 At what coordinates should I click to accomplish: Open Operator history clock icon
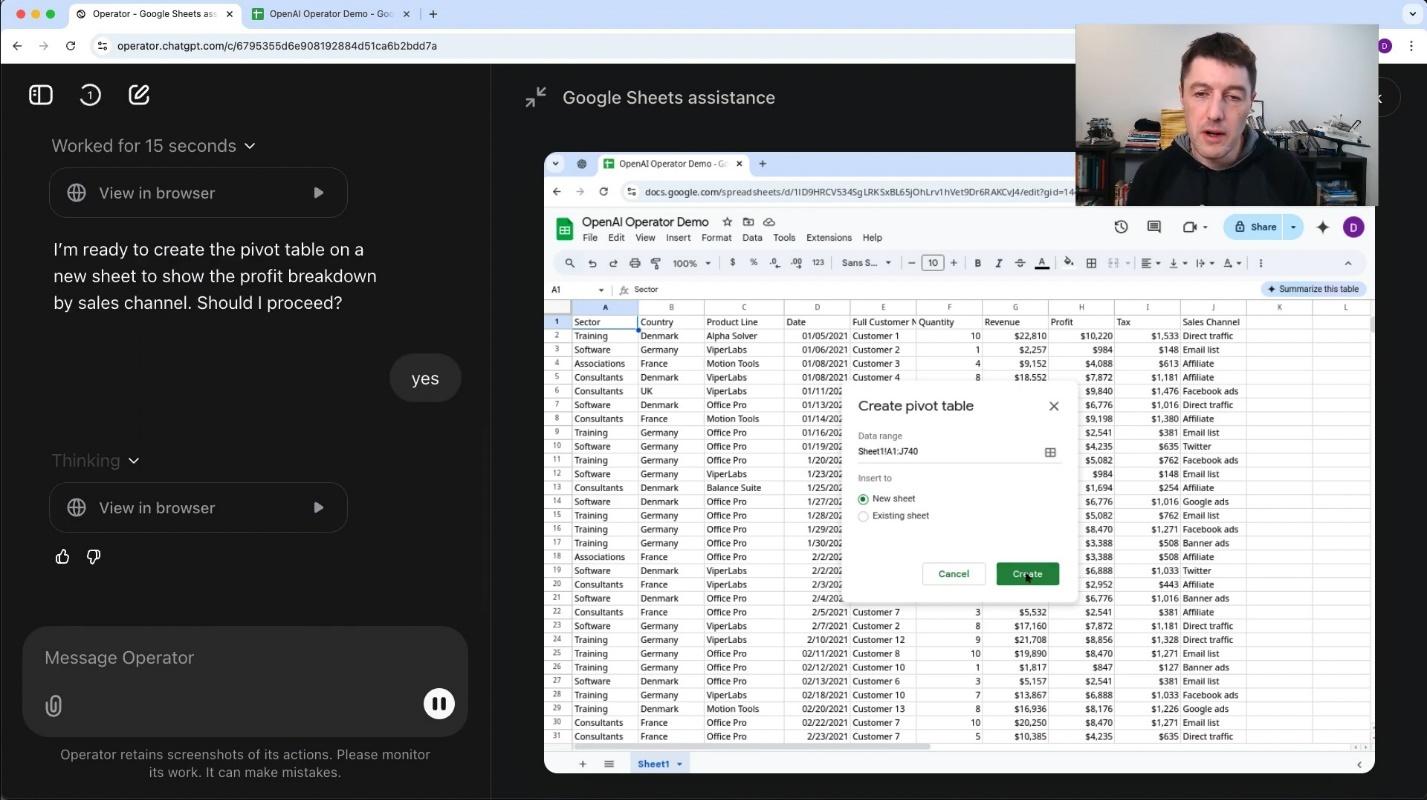click(x=90, y=95)
